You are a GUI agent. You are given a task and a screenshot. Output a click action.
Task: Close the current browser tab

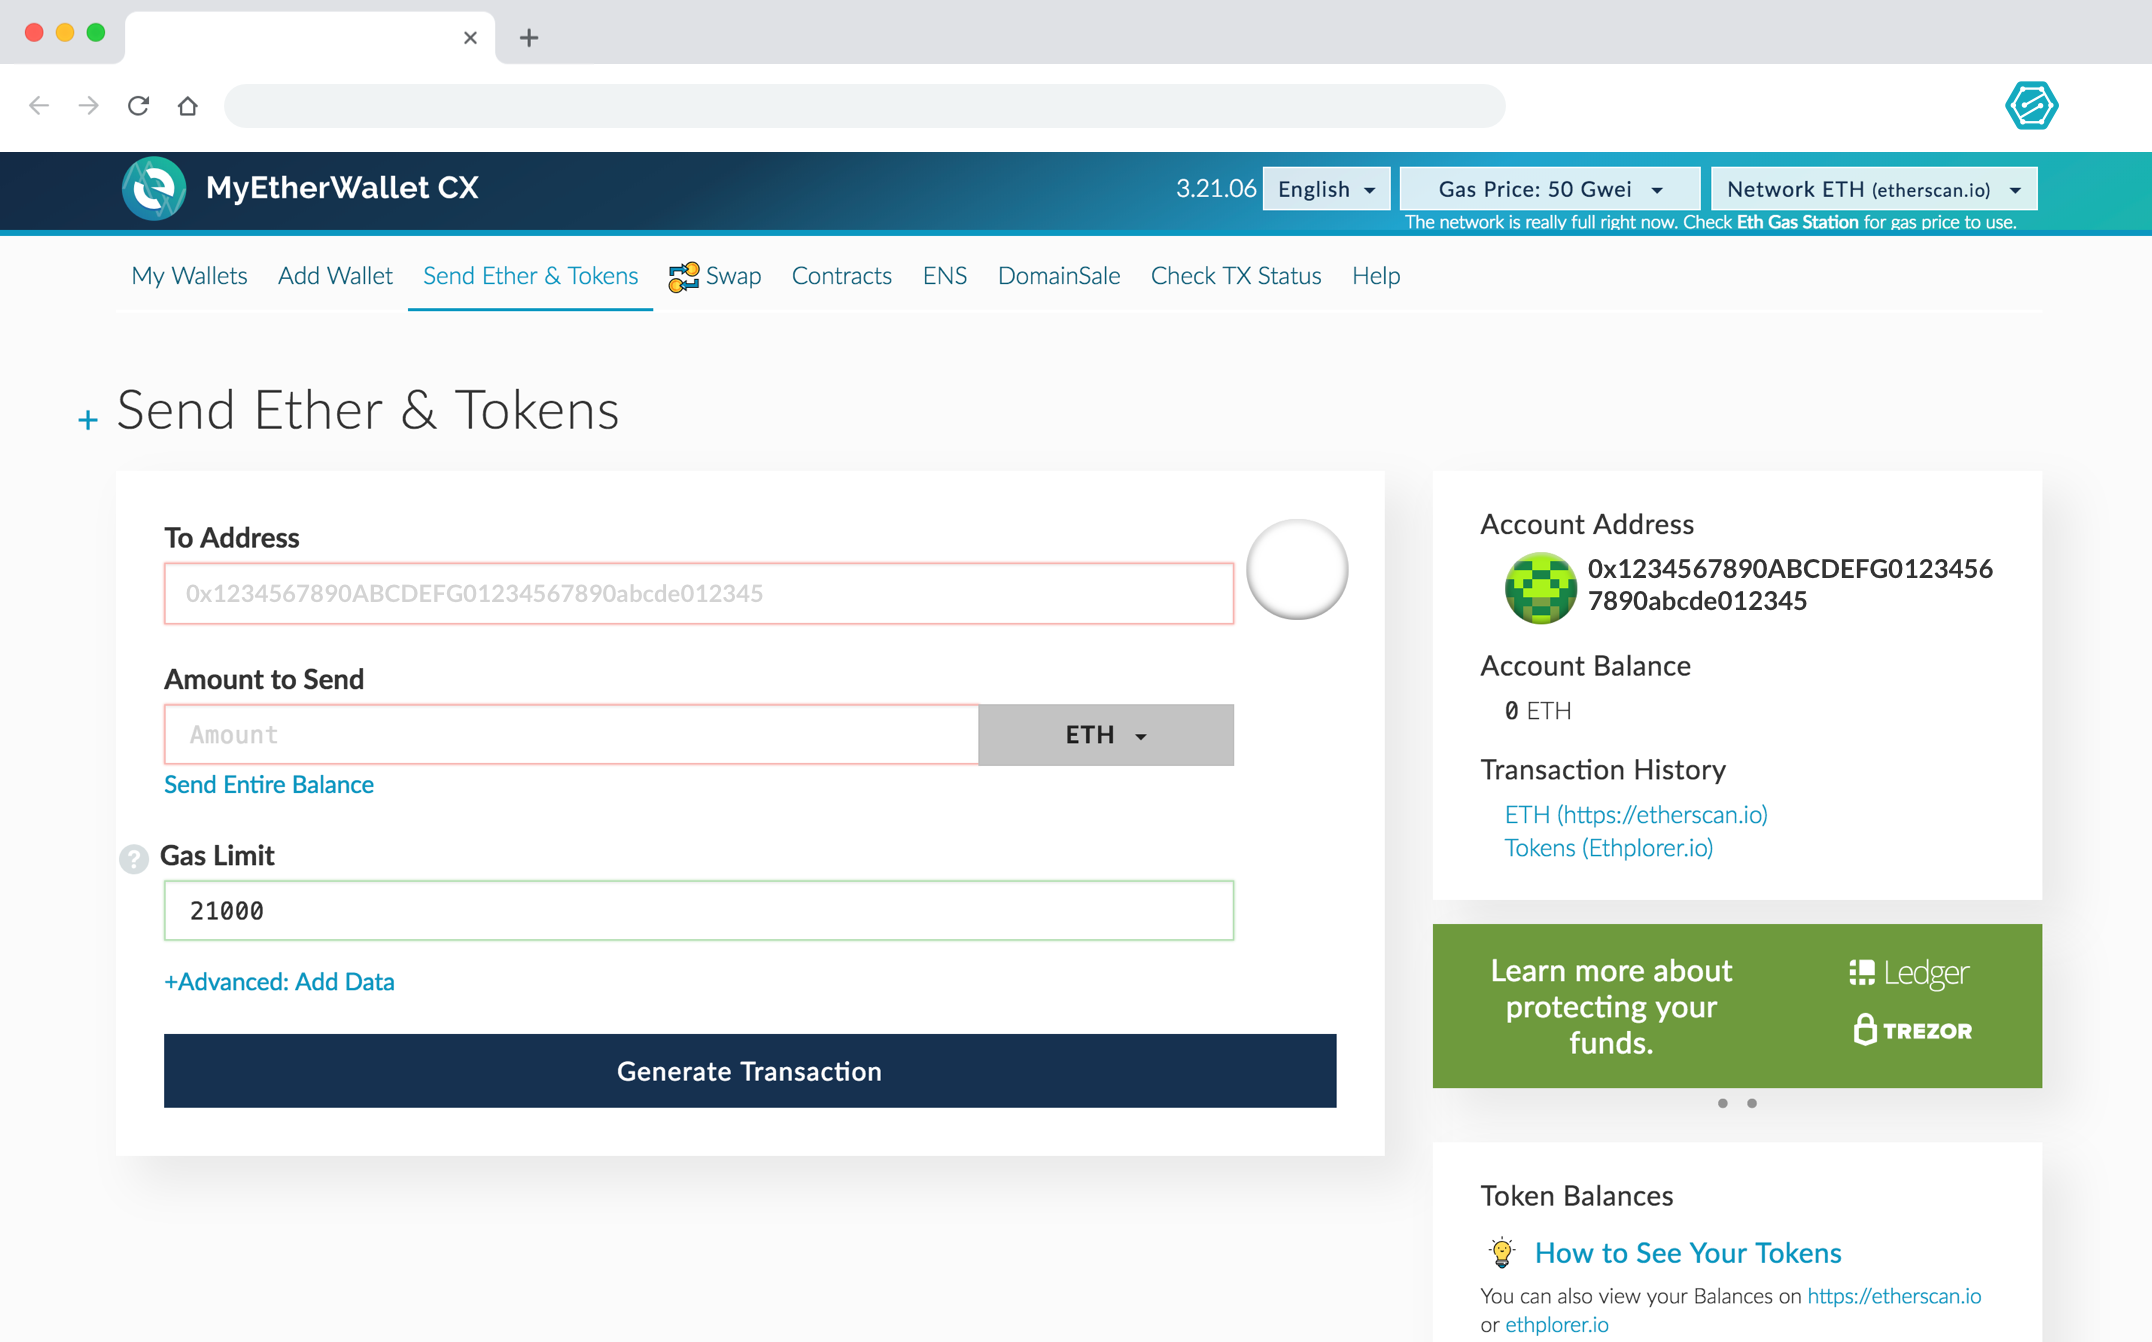click(x=470, y=38)
